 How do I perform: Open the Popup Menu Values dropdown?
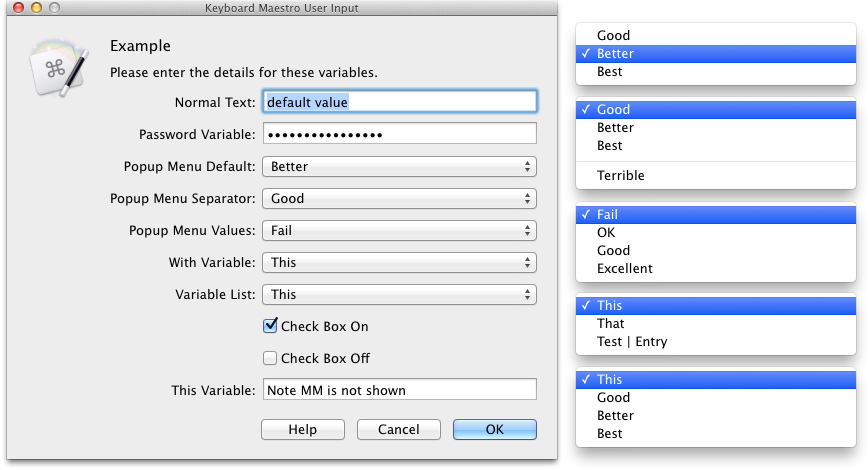[400, 230]
